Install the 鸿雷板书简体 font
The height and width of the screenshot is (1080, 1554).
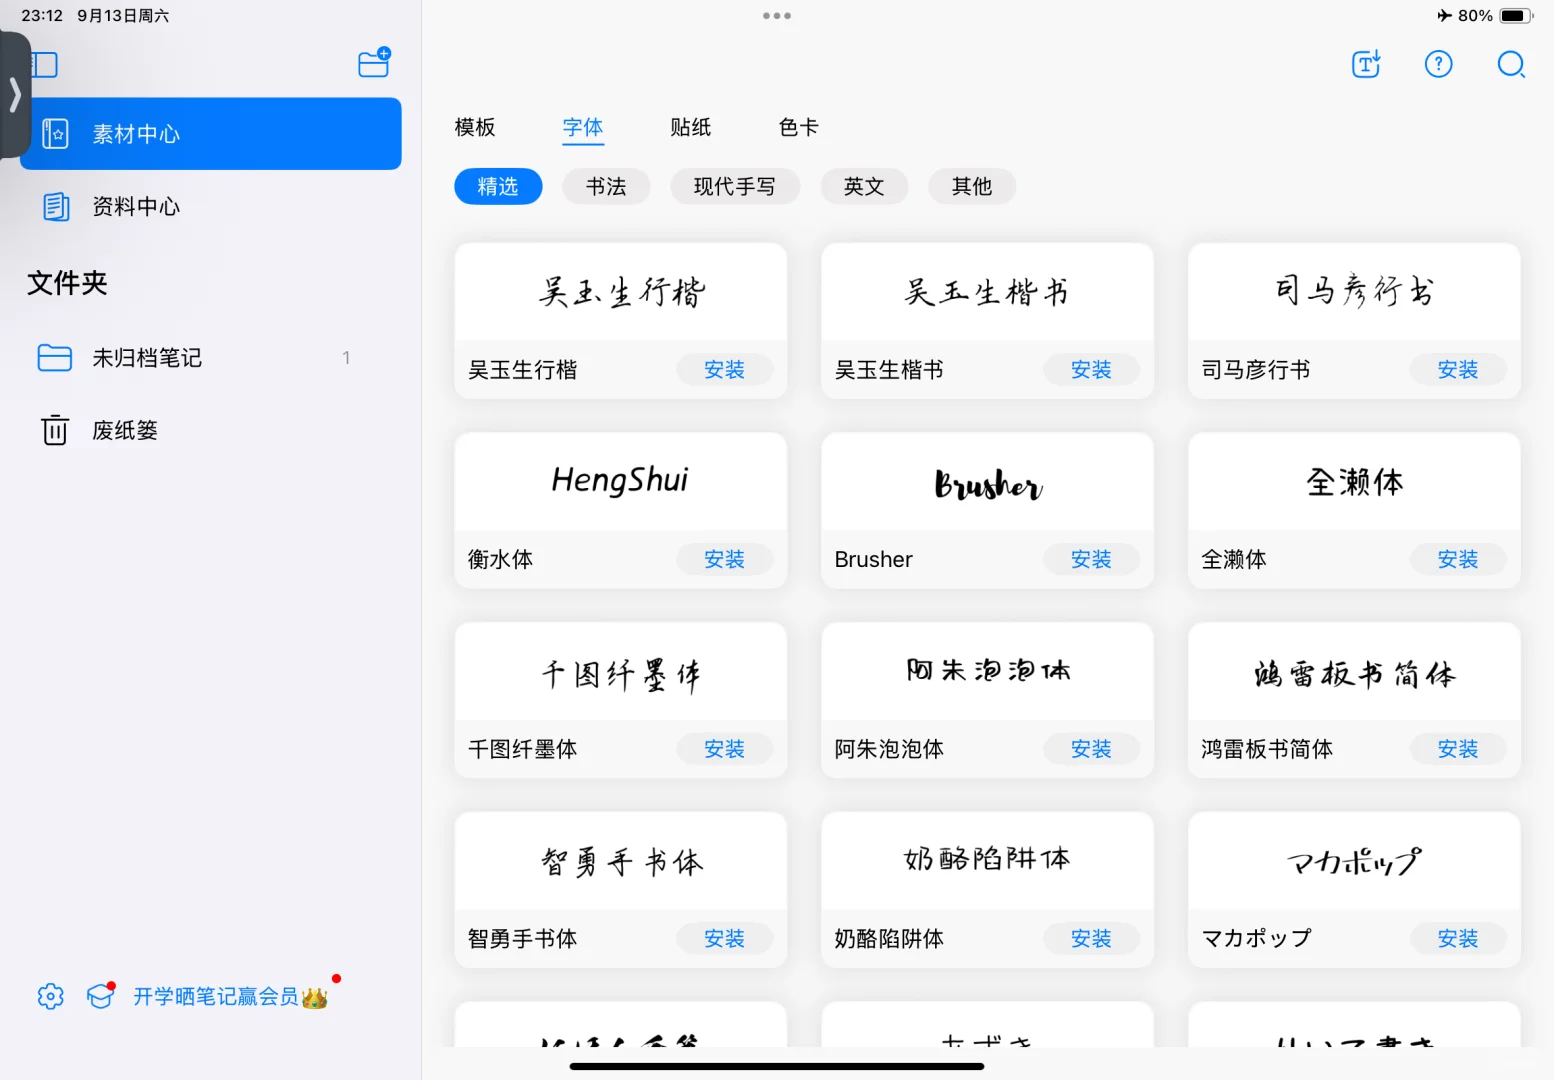pos(1458,749)
